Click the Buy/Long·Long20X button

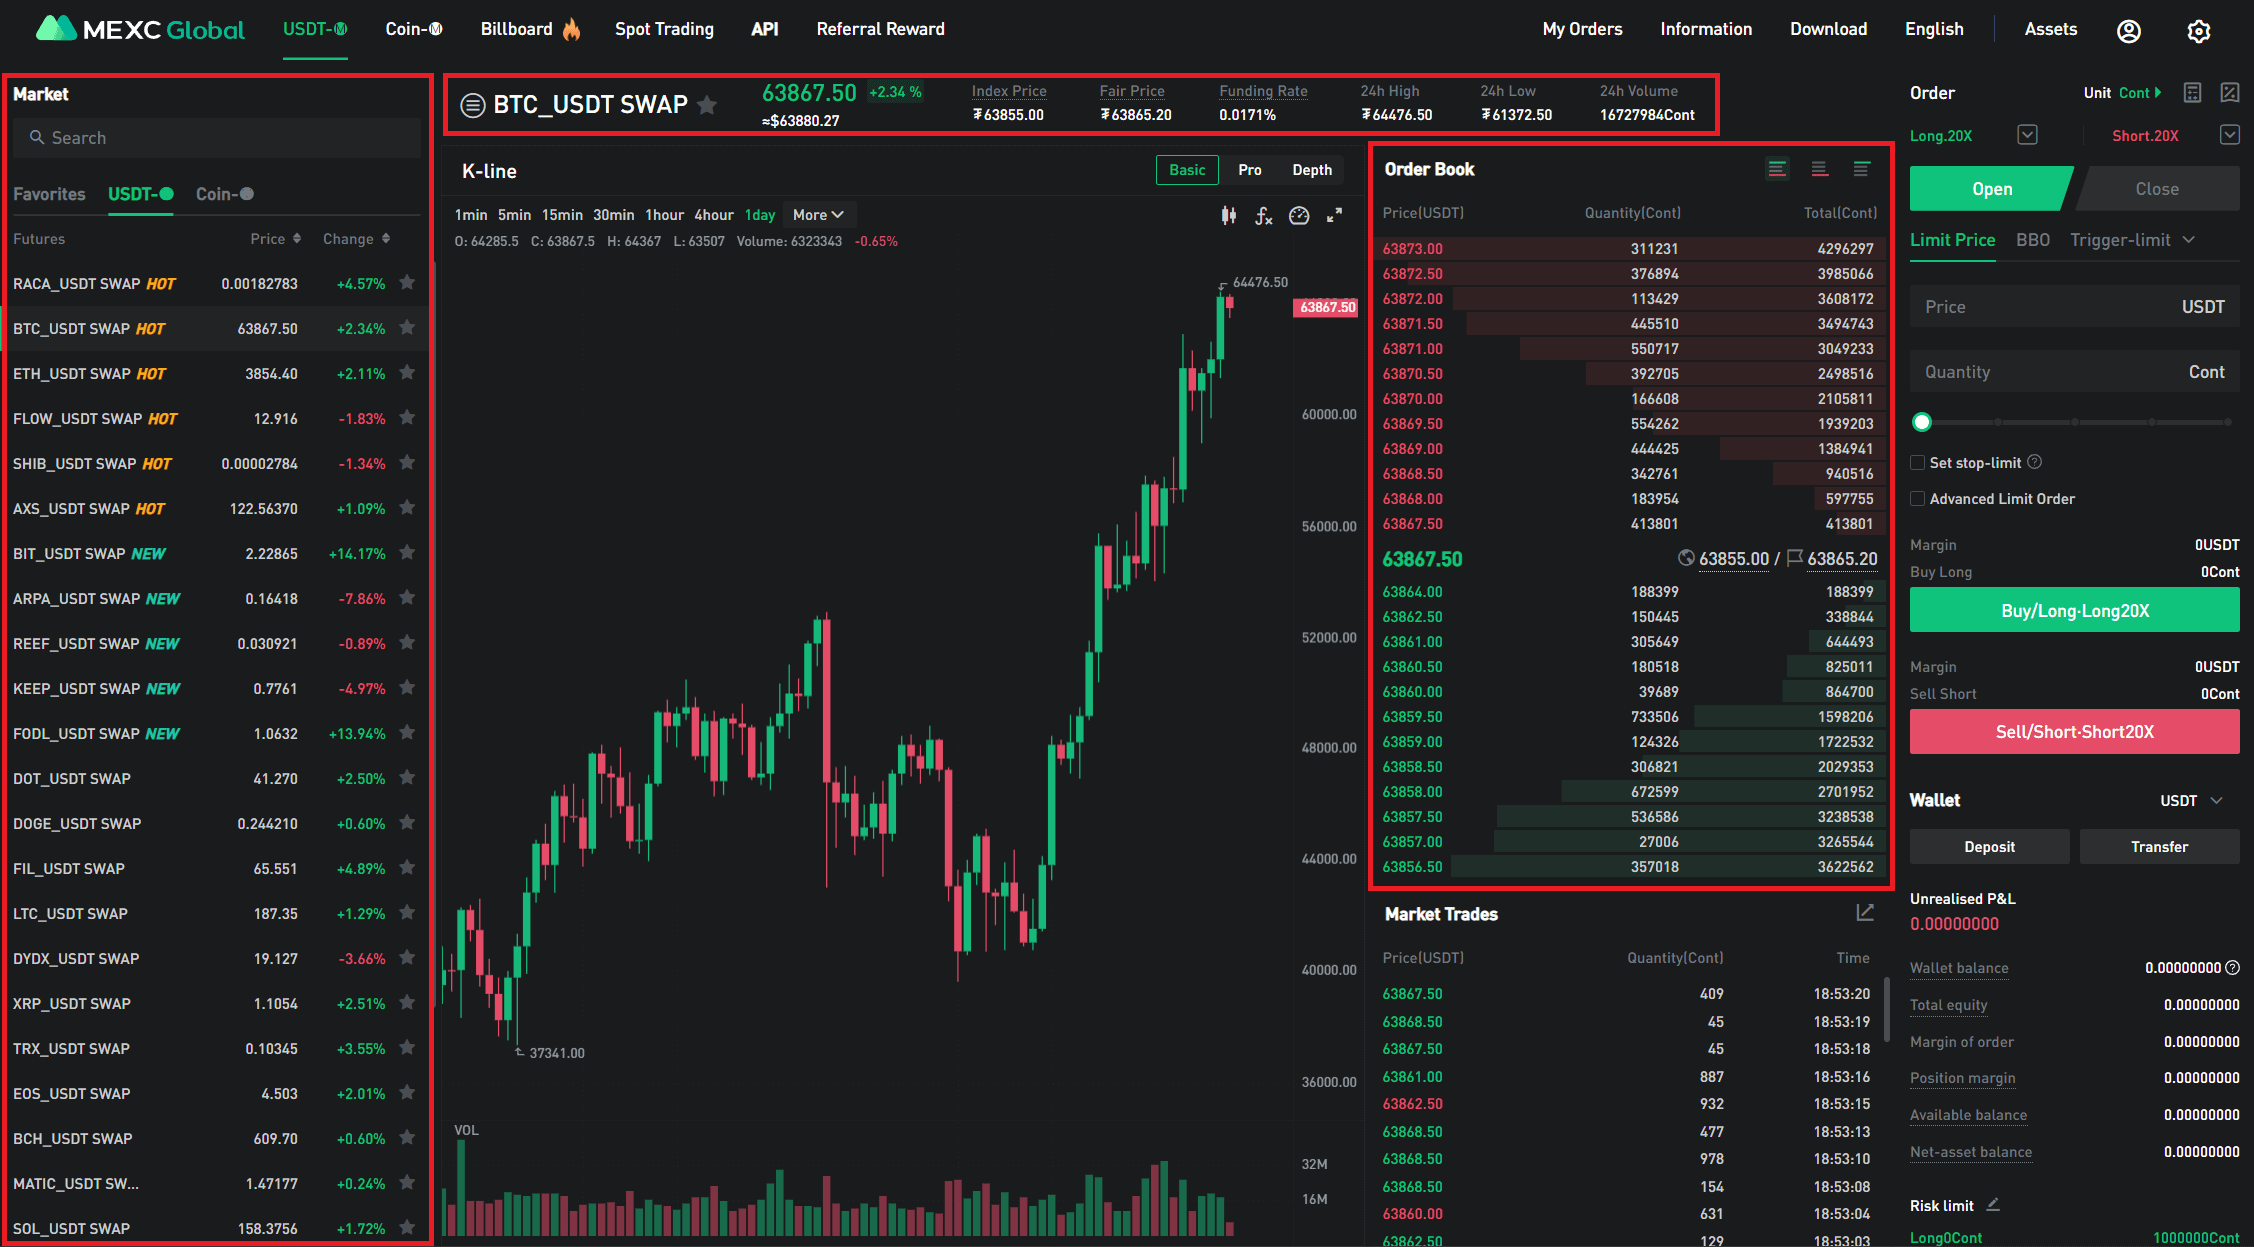(2073, 610)
